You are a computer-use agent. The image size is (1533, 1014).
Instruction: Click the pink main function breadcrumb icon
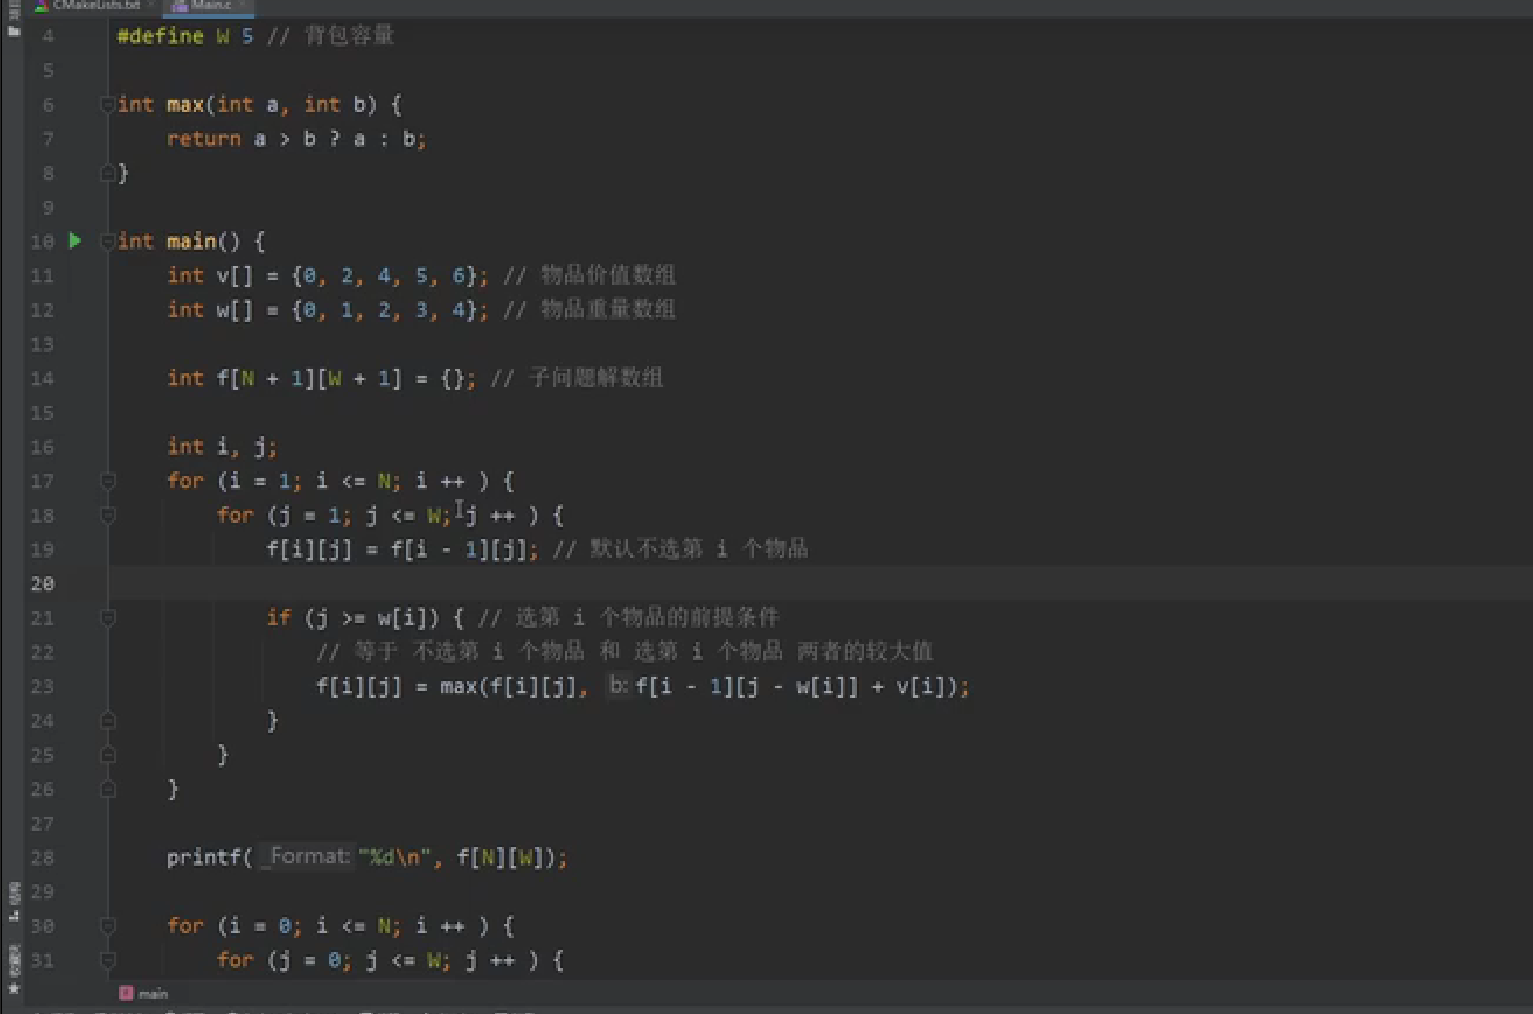[x=126, y=993]
